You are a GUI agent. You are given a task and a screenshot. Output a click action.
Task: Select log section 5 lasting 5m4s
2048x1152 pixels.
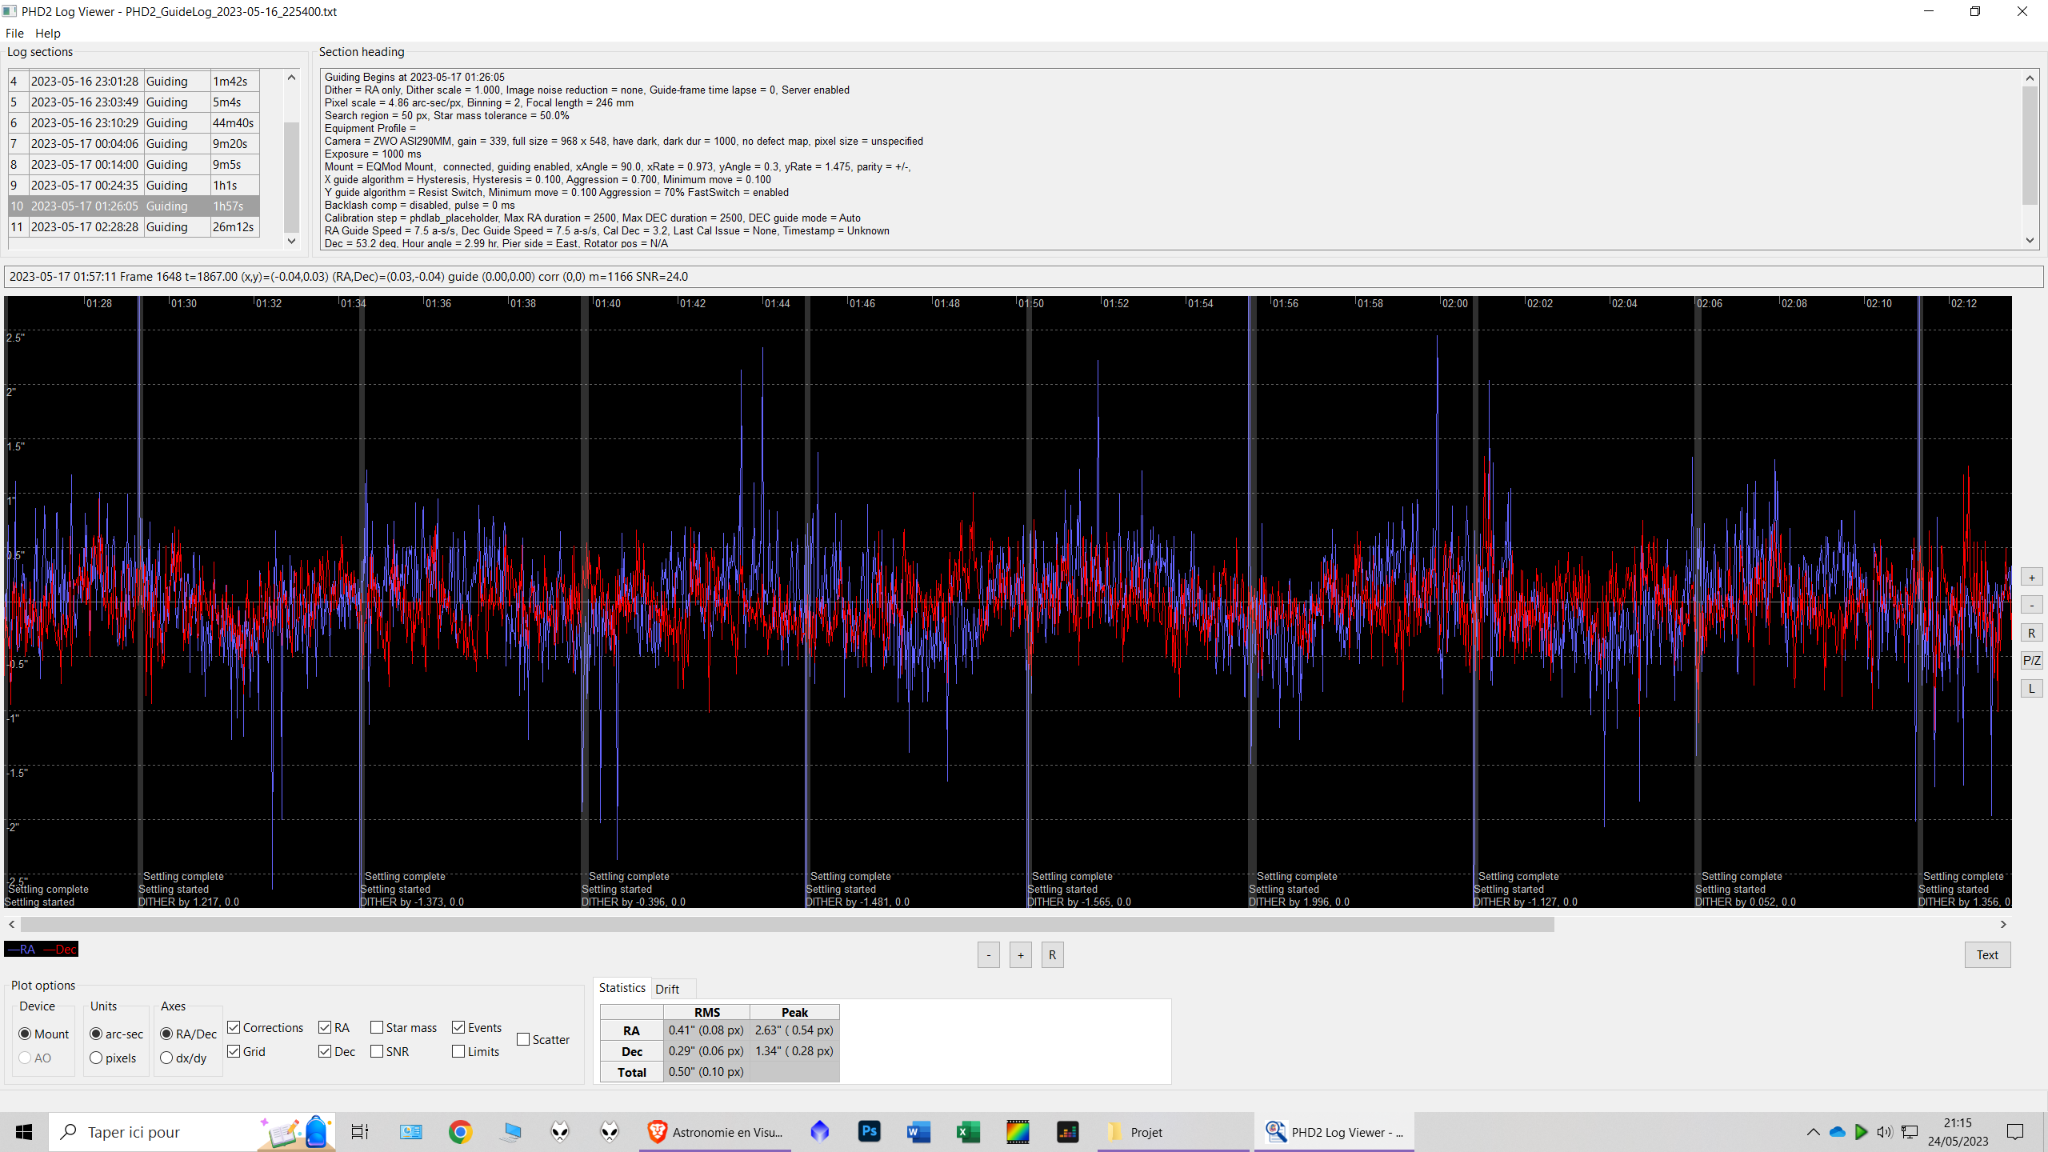[x=134, y=102]
